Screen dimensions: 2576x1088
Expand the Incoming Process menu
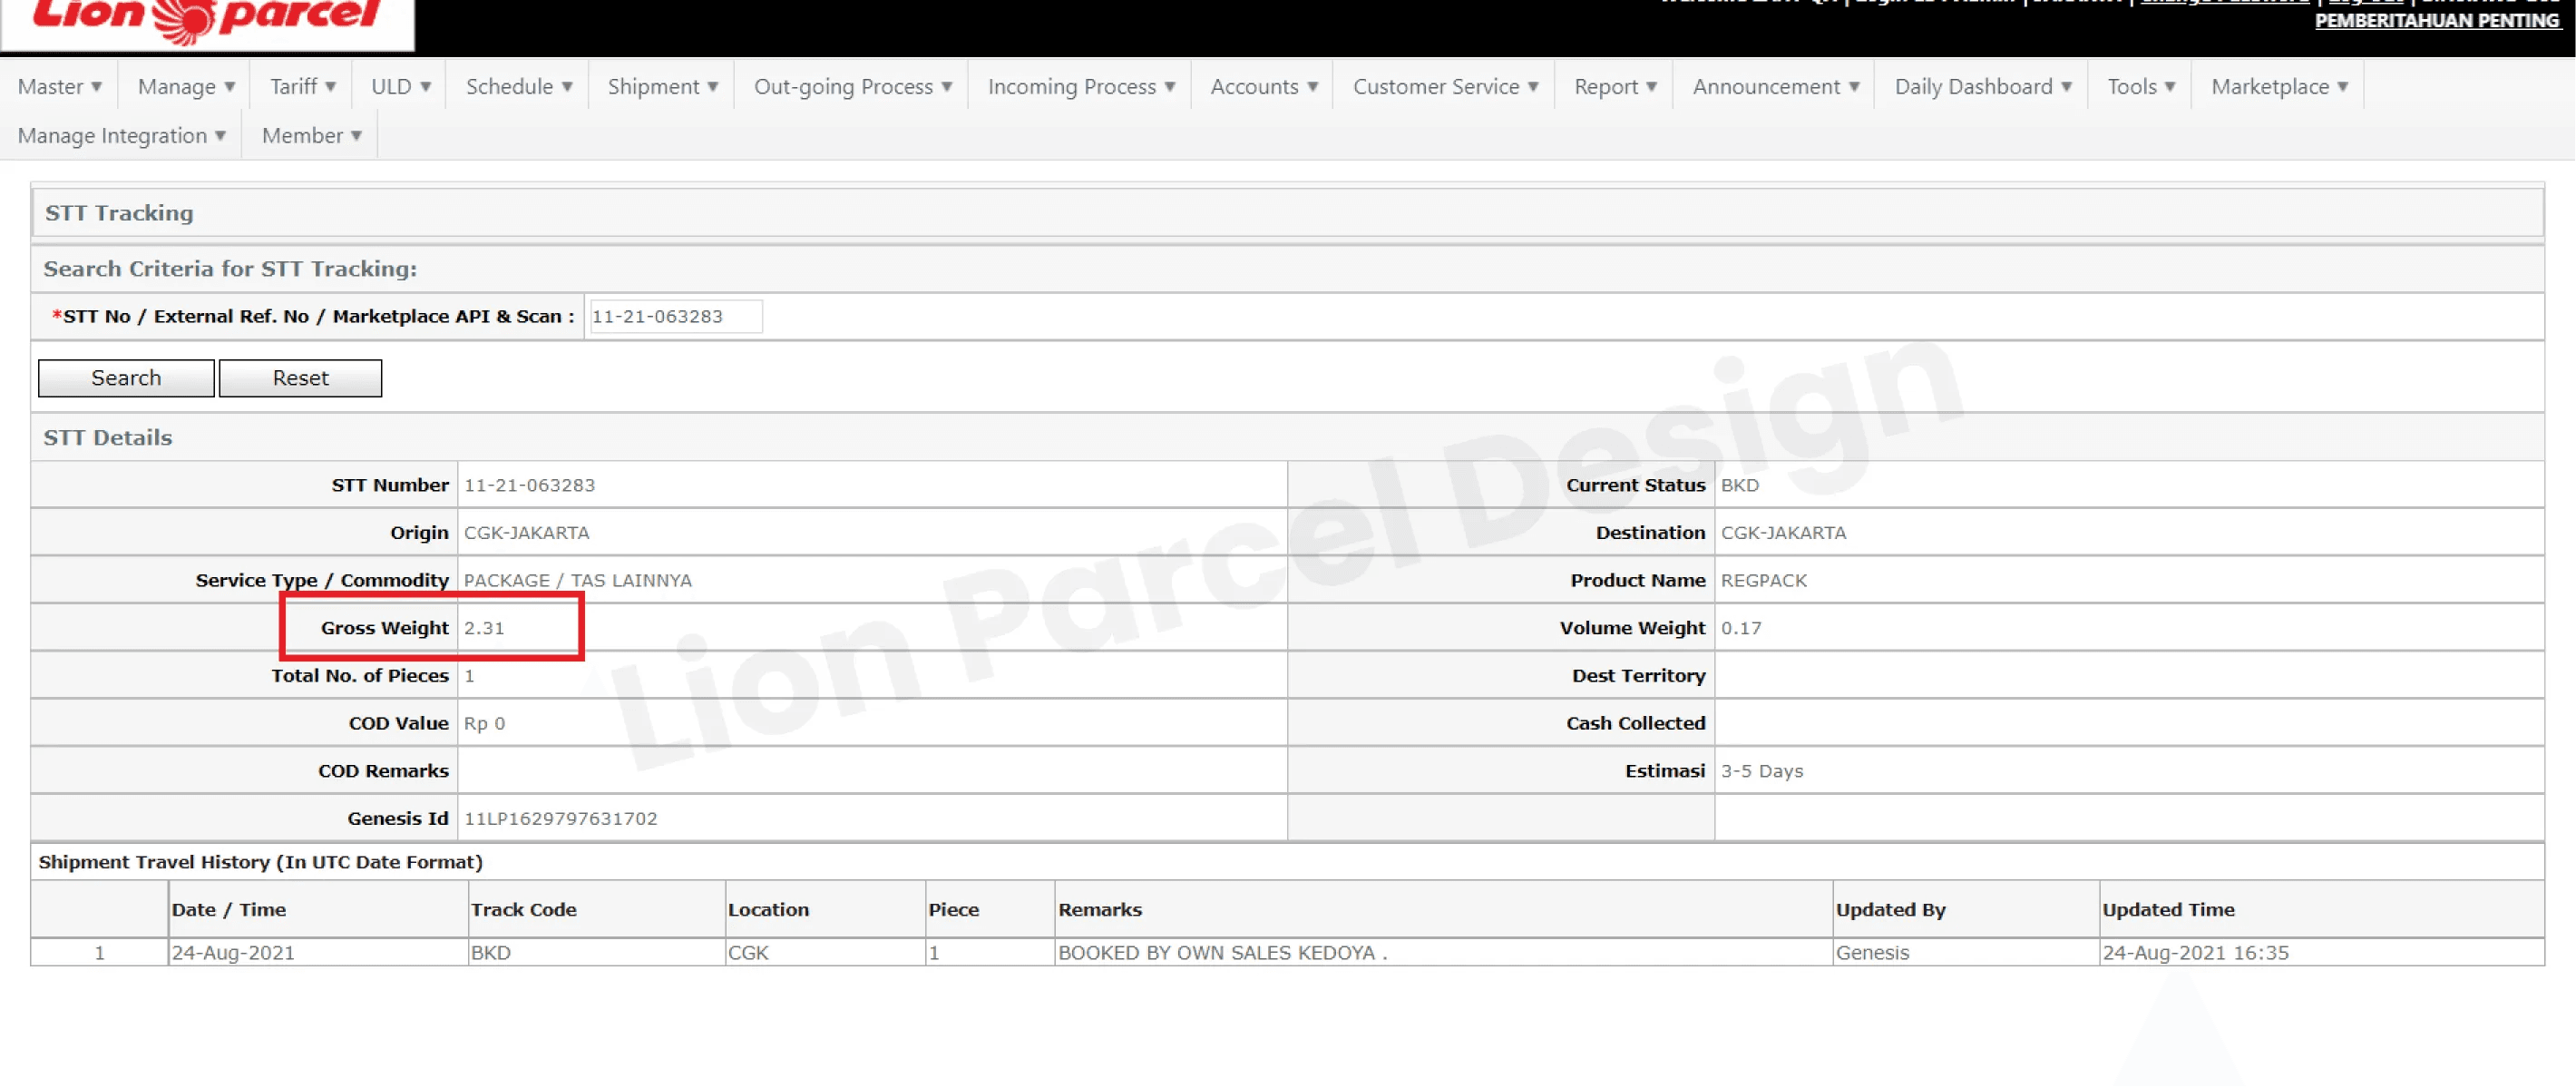[x=1080, y=87]
